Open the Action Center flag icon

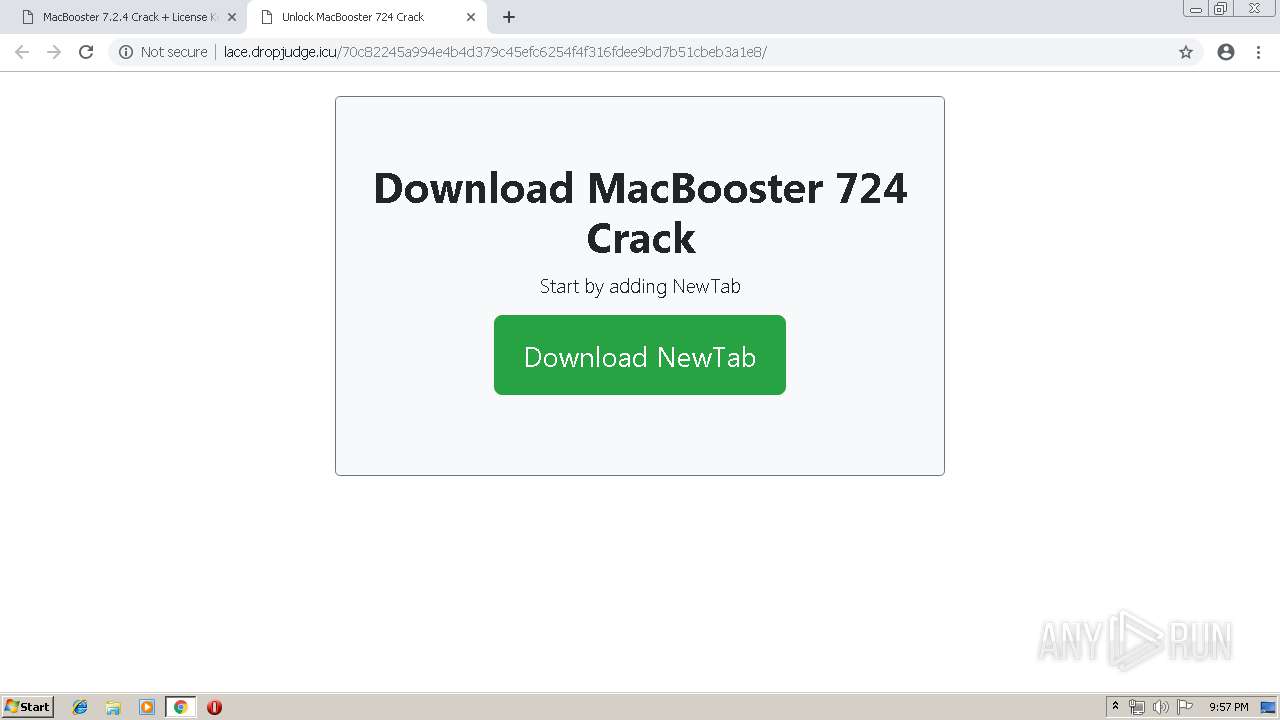point(1185,707)
